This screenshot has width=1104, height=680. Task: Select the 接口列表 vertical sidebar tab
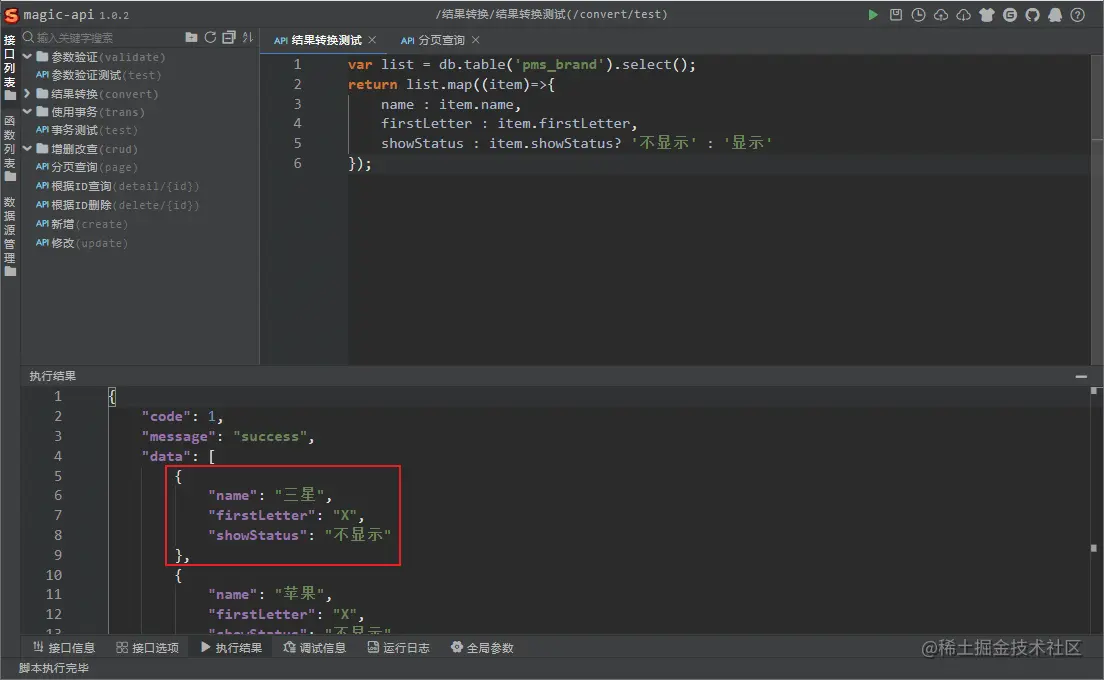coord(10,68)
